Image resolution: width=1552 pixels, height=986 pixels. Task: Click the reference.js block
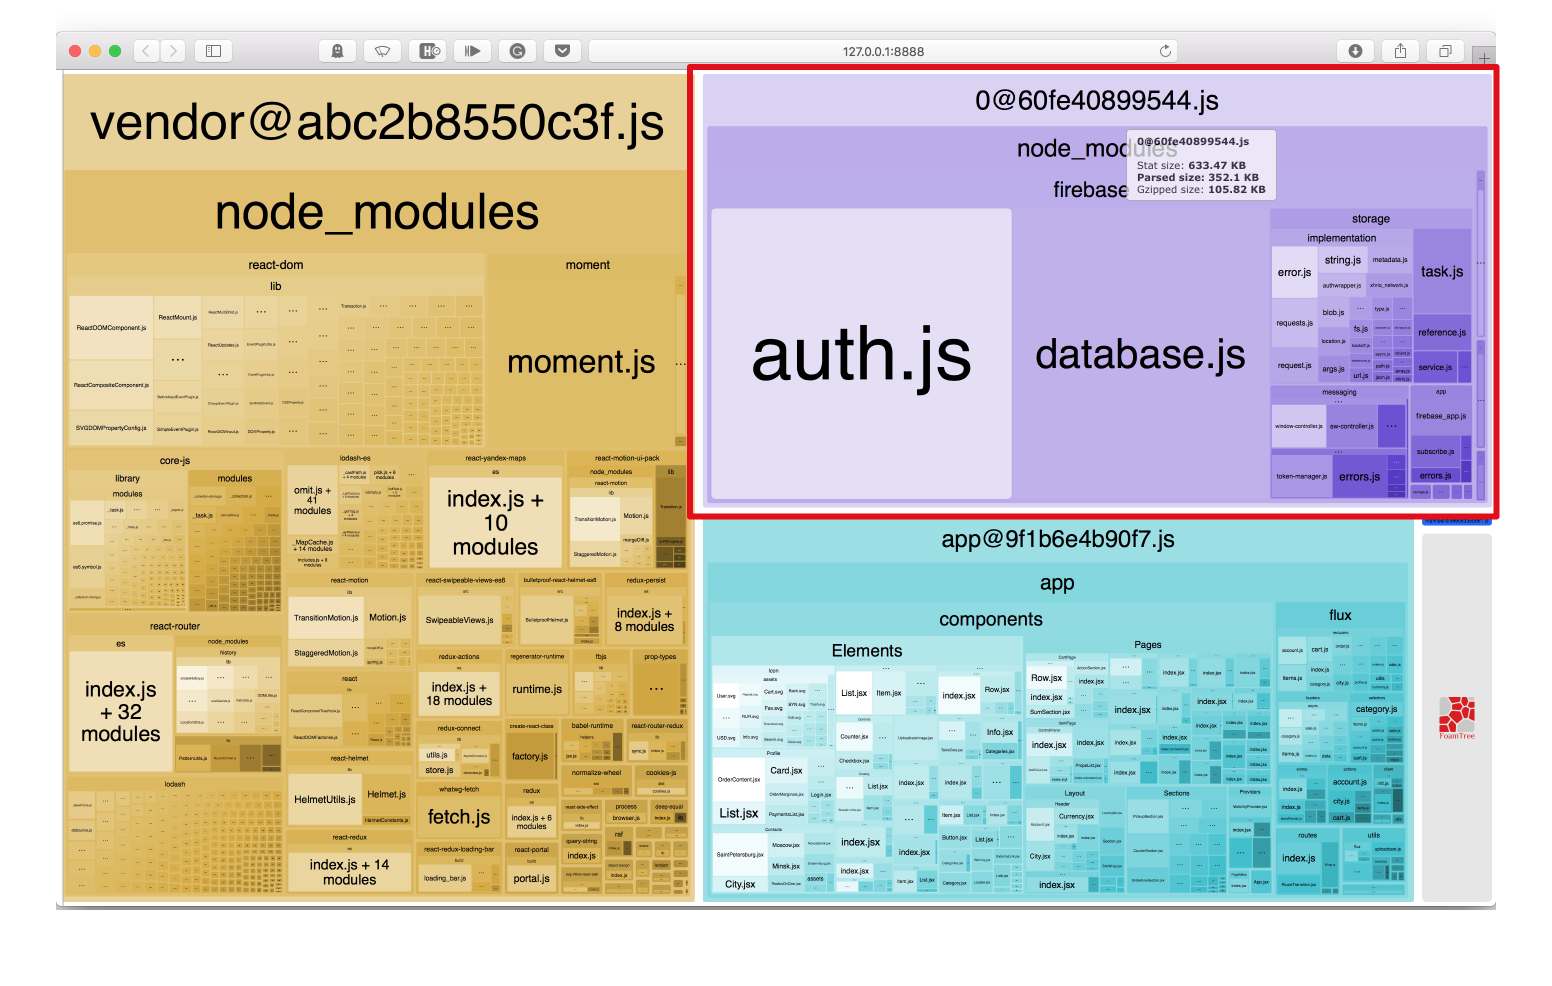tap(1442, 333)
